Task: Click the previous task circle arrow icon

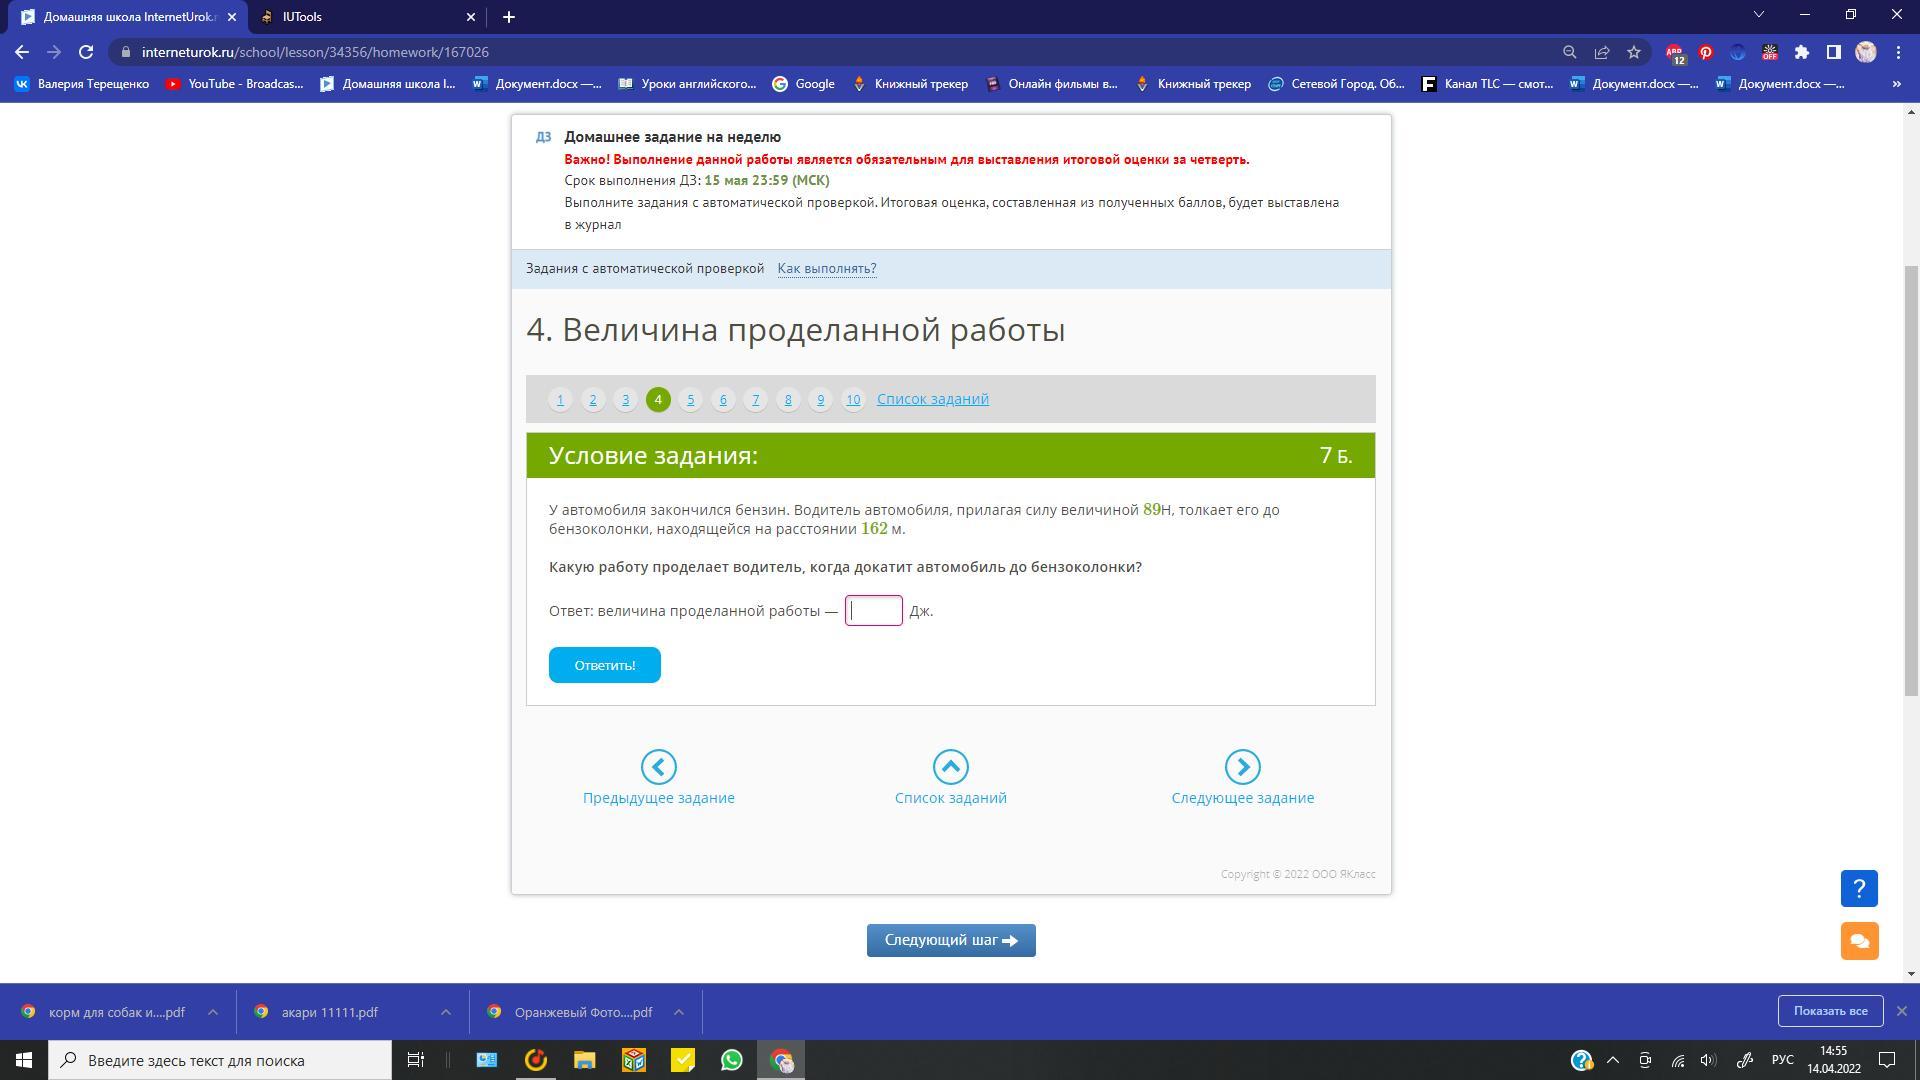Action: point(658,767)
